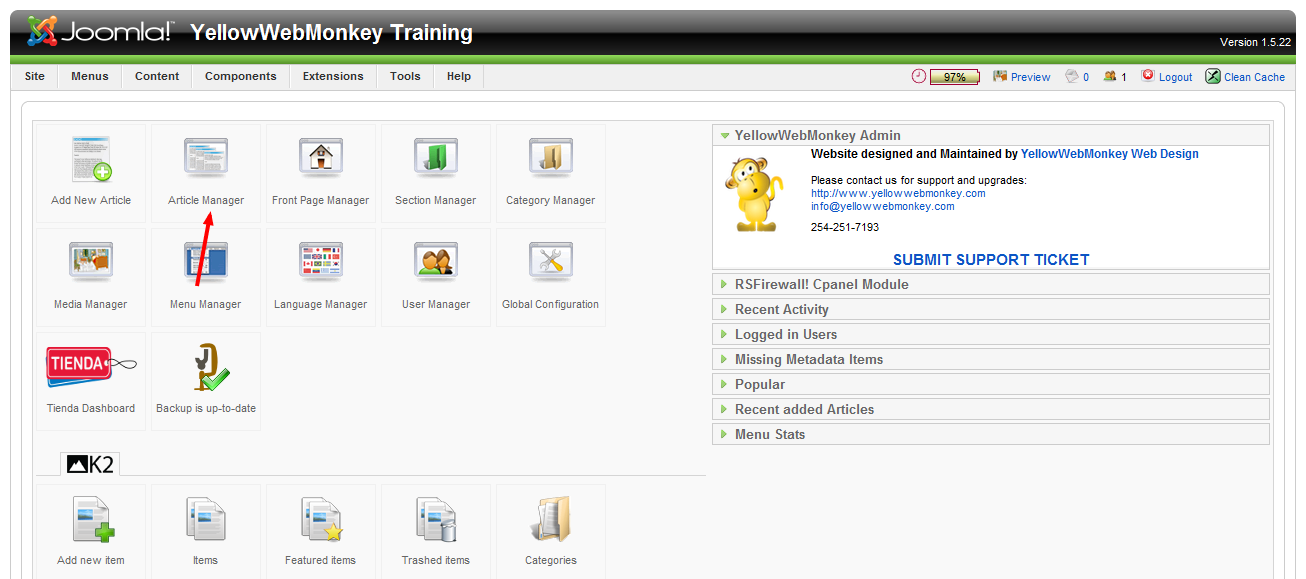Open the Media Manager icon
Screen dimensions: 1306x579
(x=91, y=264)
